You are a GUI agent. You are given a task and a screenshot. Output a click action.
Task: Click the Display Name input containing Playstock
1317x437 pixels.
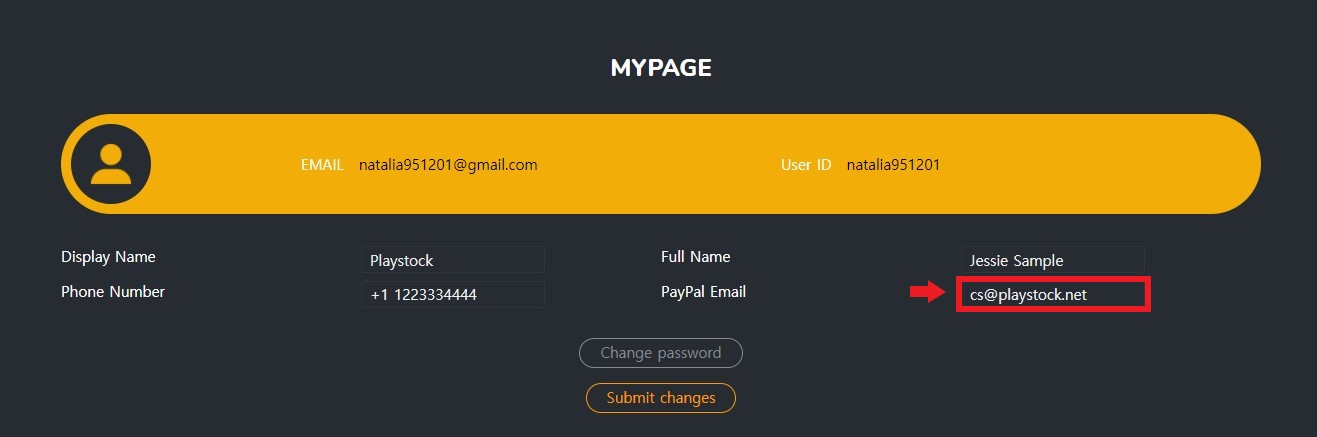click(x=453, y=260)
